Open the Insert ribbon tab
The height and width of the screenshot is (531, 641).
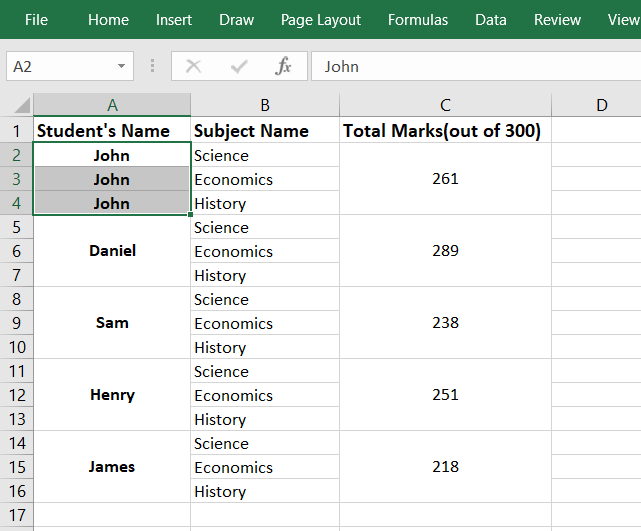click(174, 20)
